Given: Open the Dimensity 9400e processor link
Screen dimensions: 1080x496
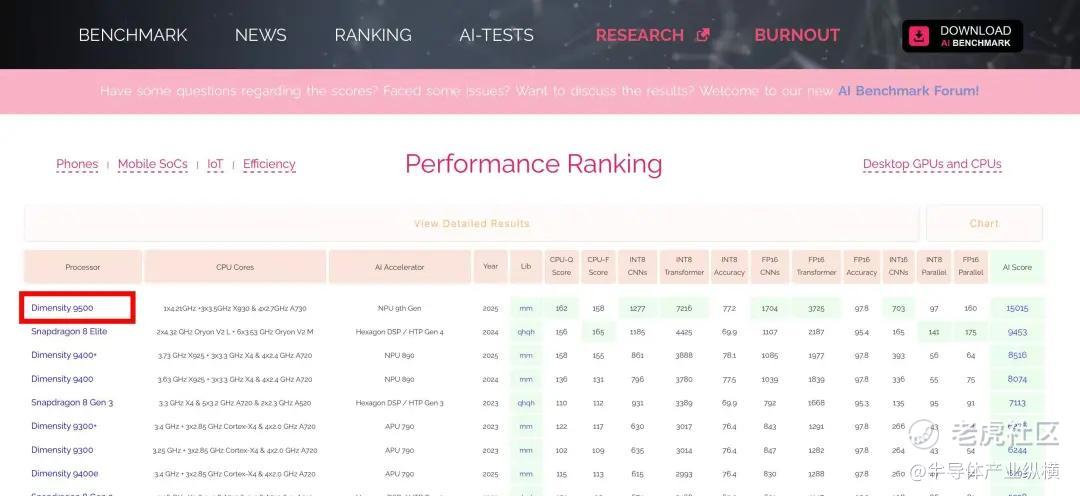Looking at the screenshot, I should click(64, 473).
